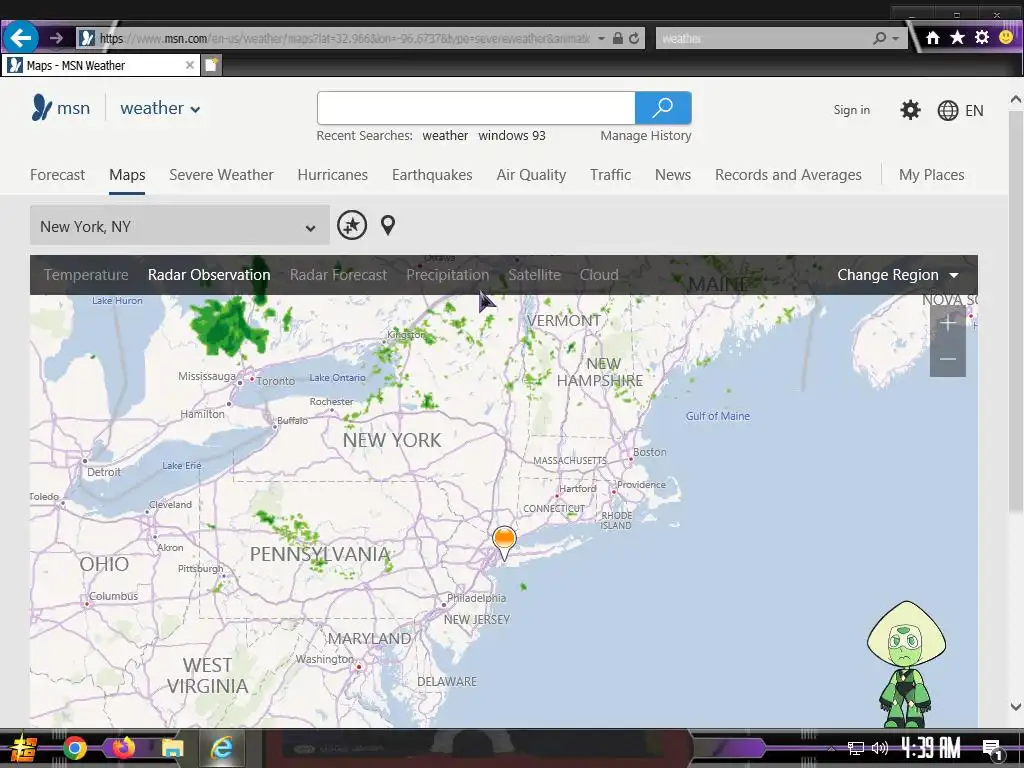Expand the New York, NY location dropdown
This screenshot has width=1024, height=768.
click(180, 225)
